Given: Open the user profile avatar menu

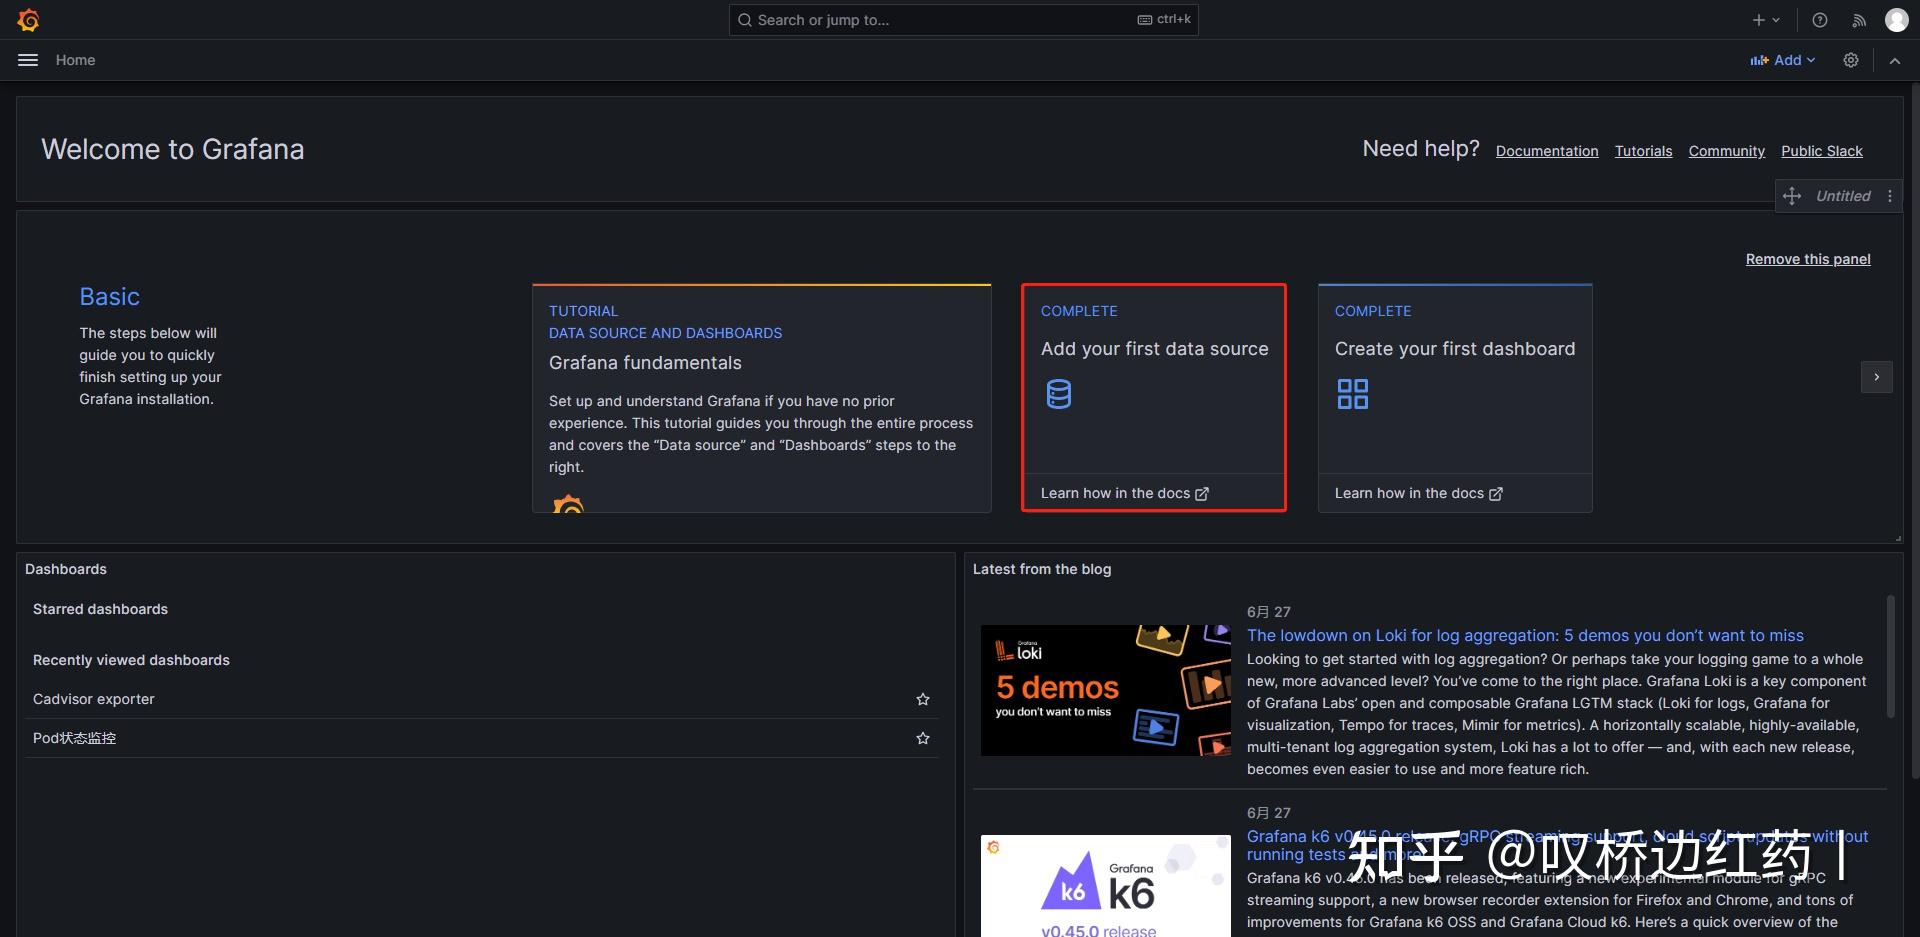Looking at the screenshot, I should (x=1896, y=19).
